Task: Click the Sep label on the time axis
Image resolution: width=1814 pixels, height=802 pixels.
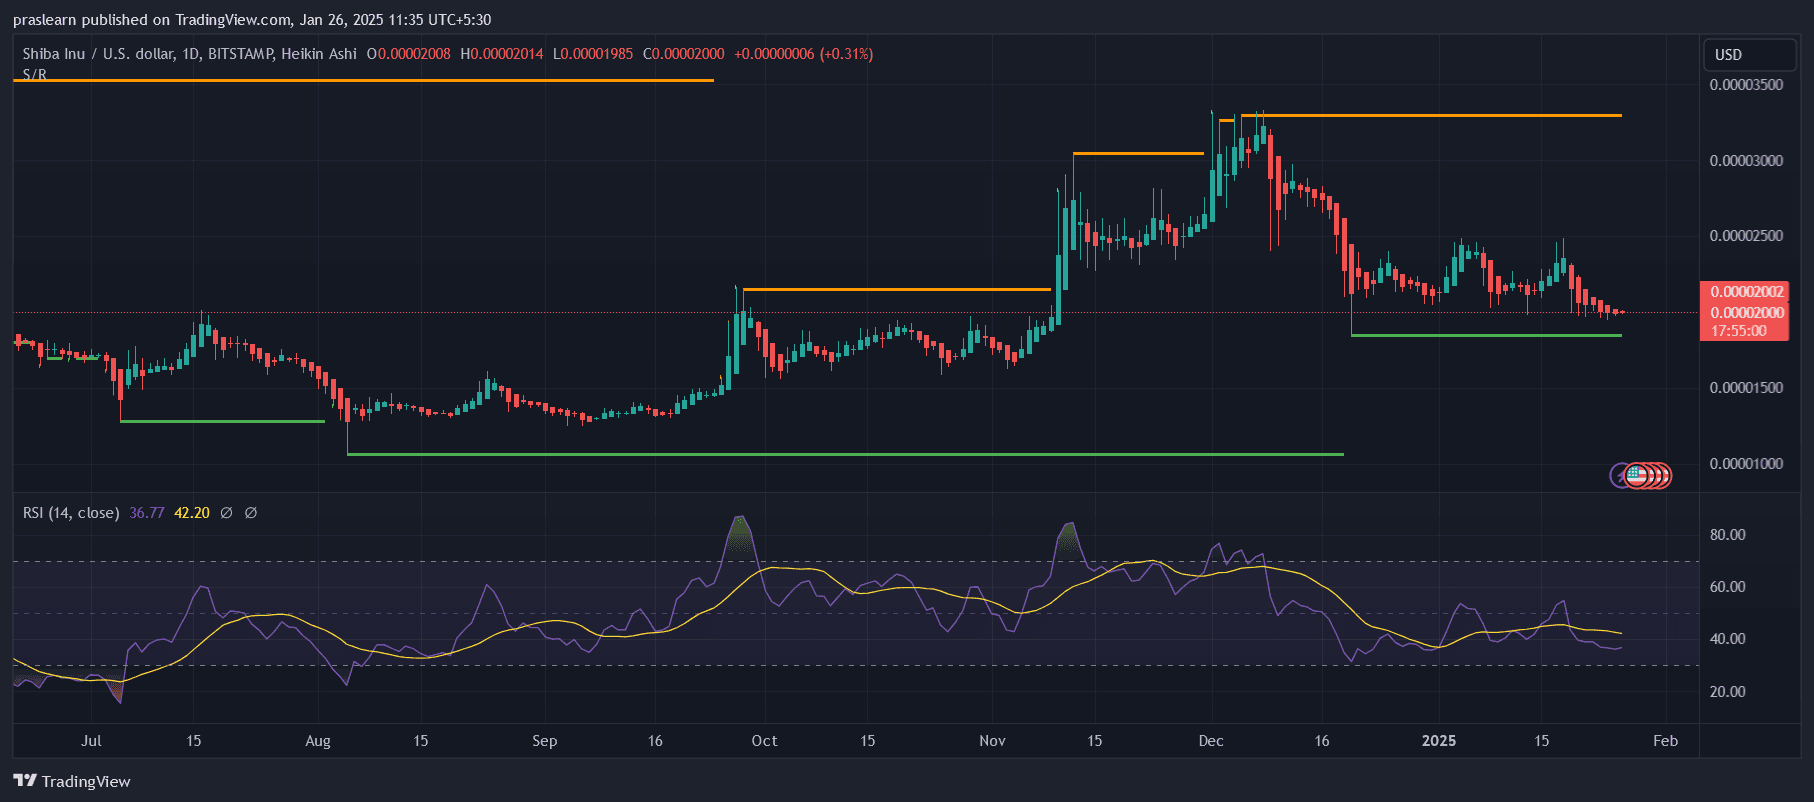Action: point(545,741)
